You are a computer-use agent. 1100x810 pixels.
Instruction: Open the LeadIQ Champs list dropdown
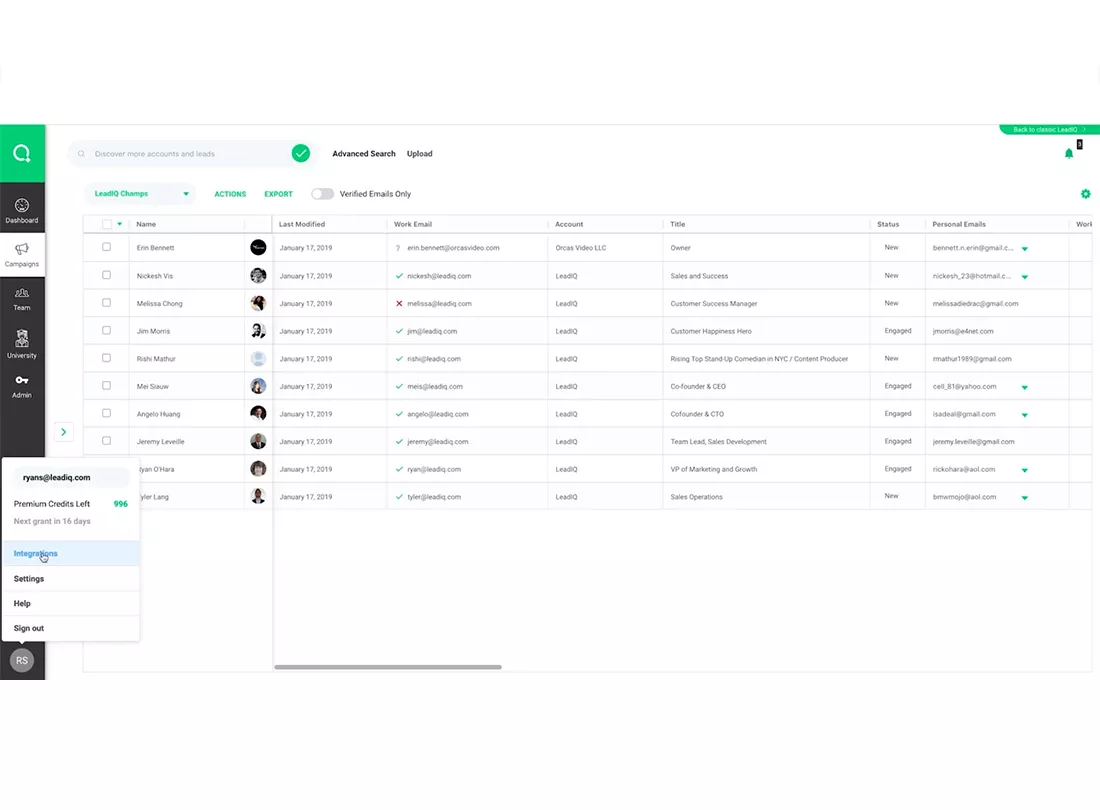(140, 194)
